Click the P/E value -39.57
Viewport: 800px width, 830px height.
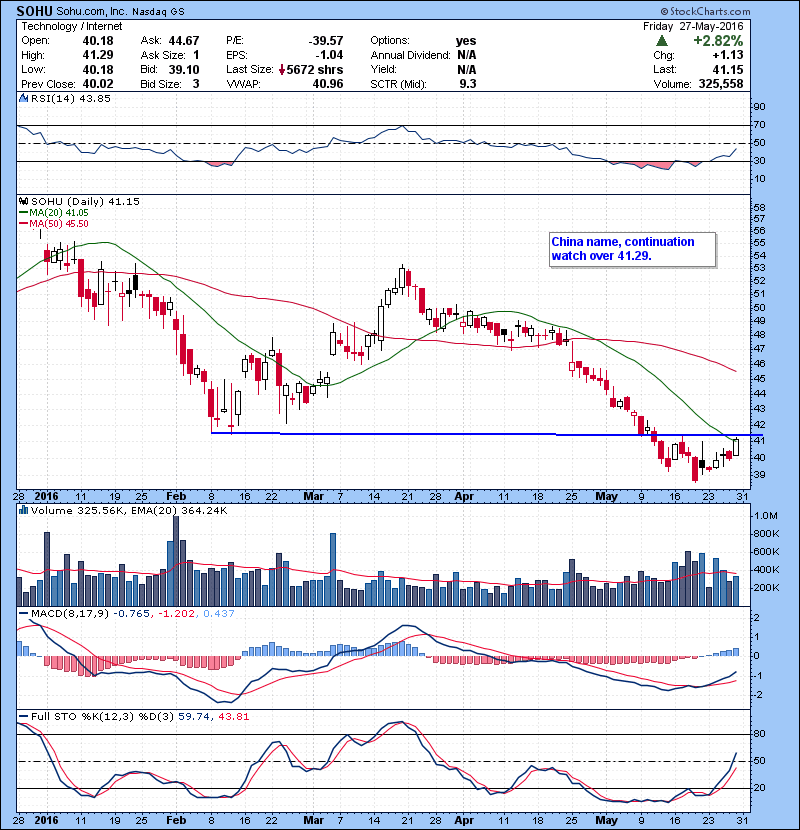(x=326, y=41)
